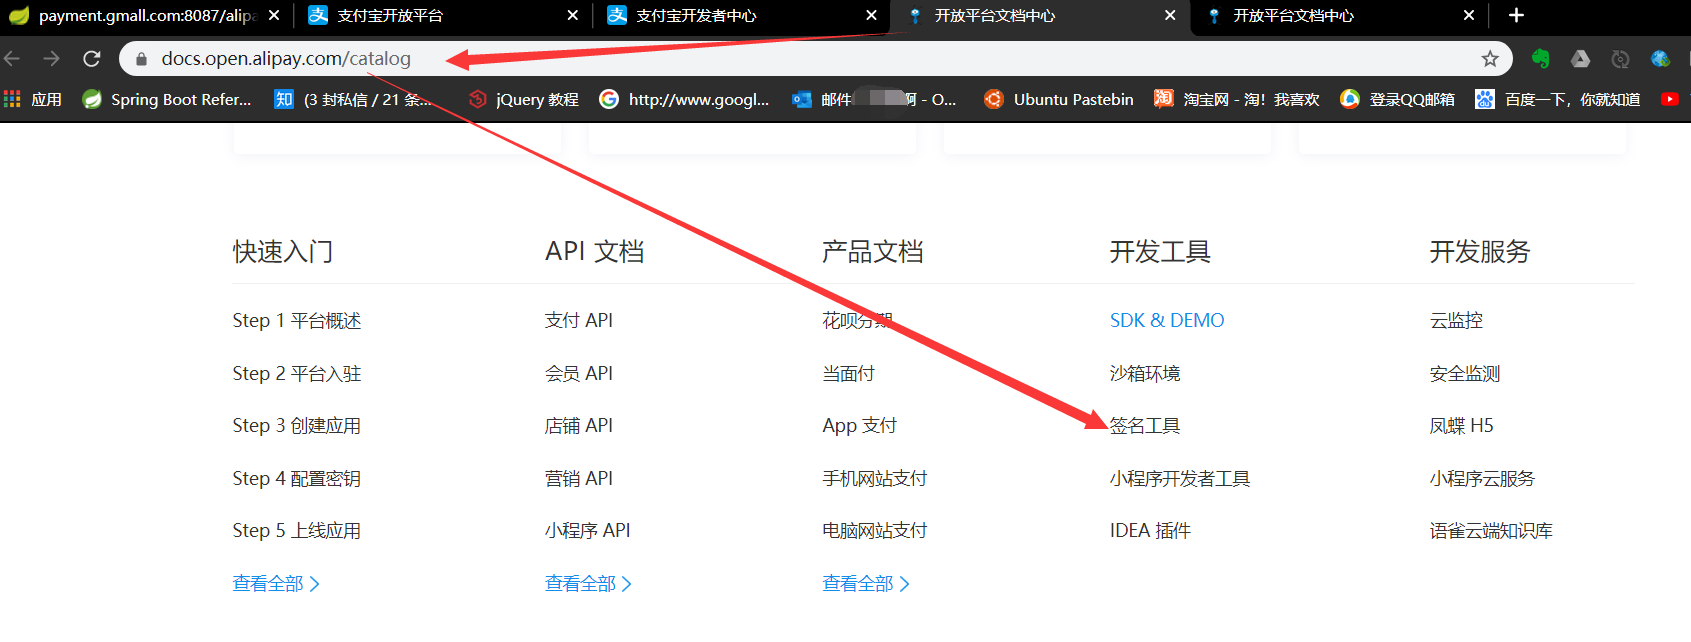1691x642 pixels.
Task: Open the App 支付 product doc
Action: pyautogui.click(x=860, y=426)
